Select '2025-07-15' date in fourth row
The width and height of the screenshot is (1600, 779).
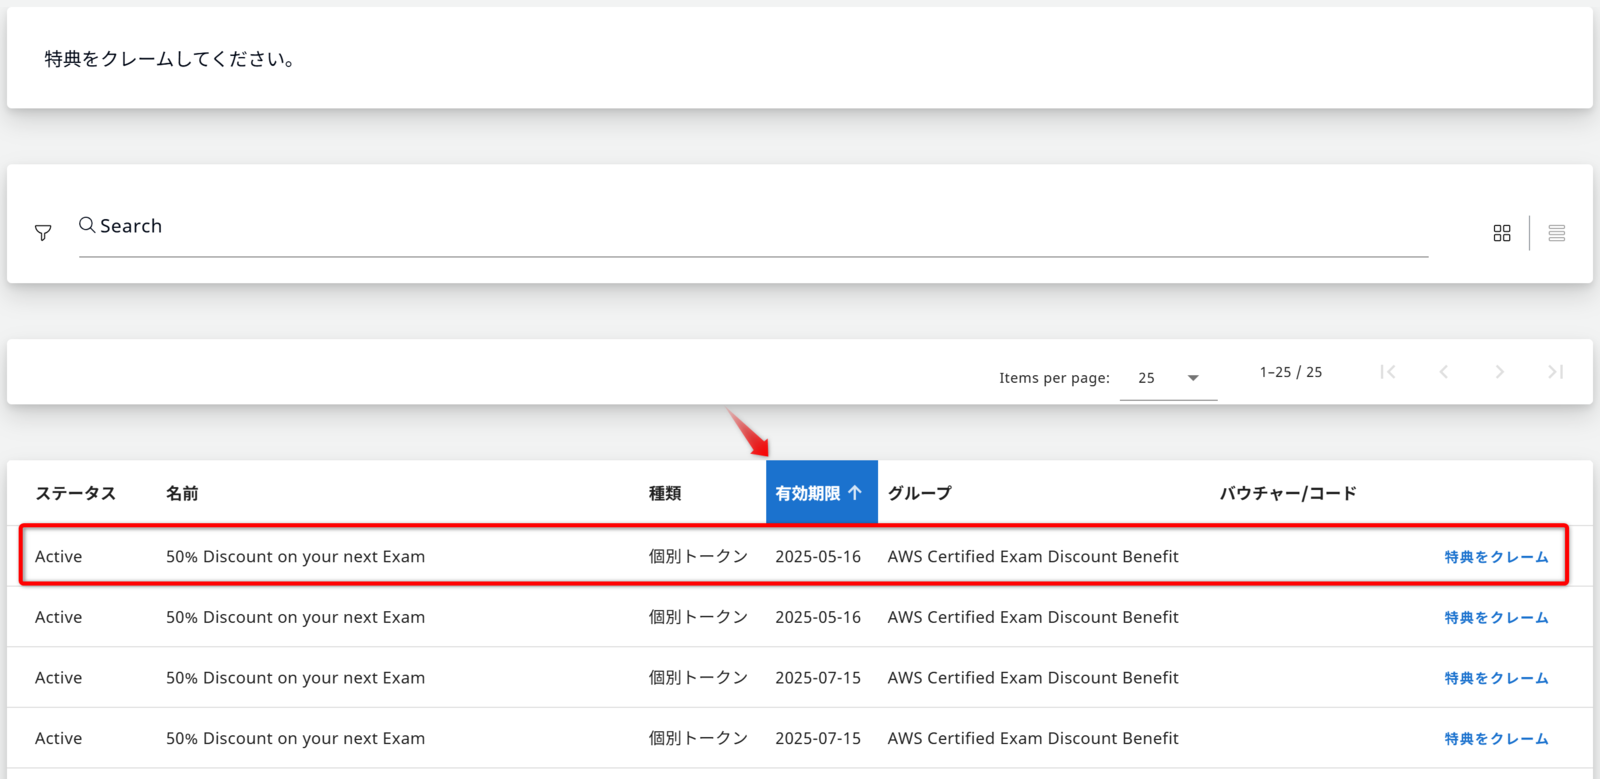(x=818, y=738)
